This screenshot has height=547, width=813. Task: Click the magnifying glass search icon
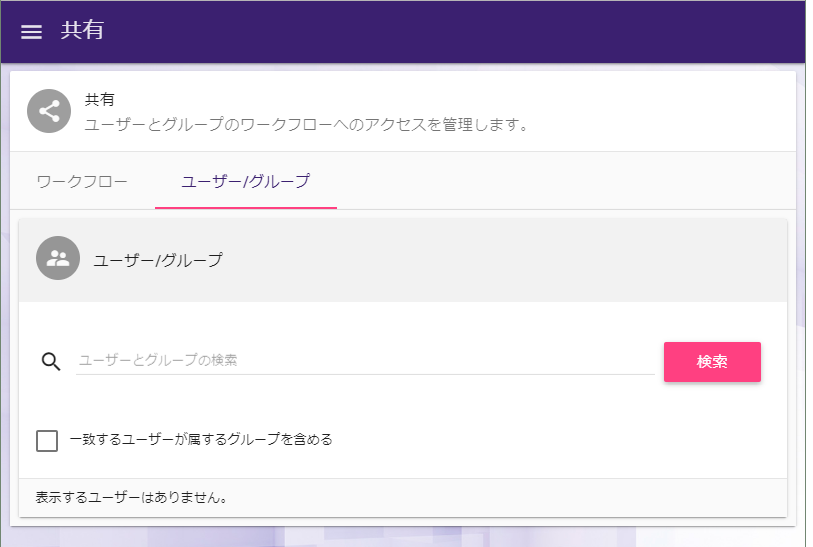[52, 361]
